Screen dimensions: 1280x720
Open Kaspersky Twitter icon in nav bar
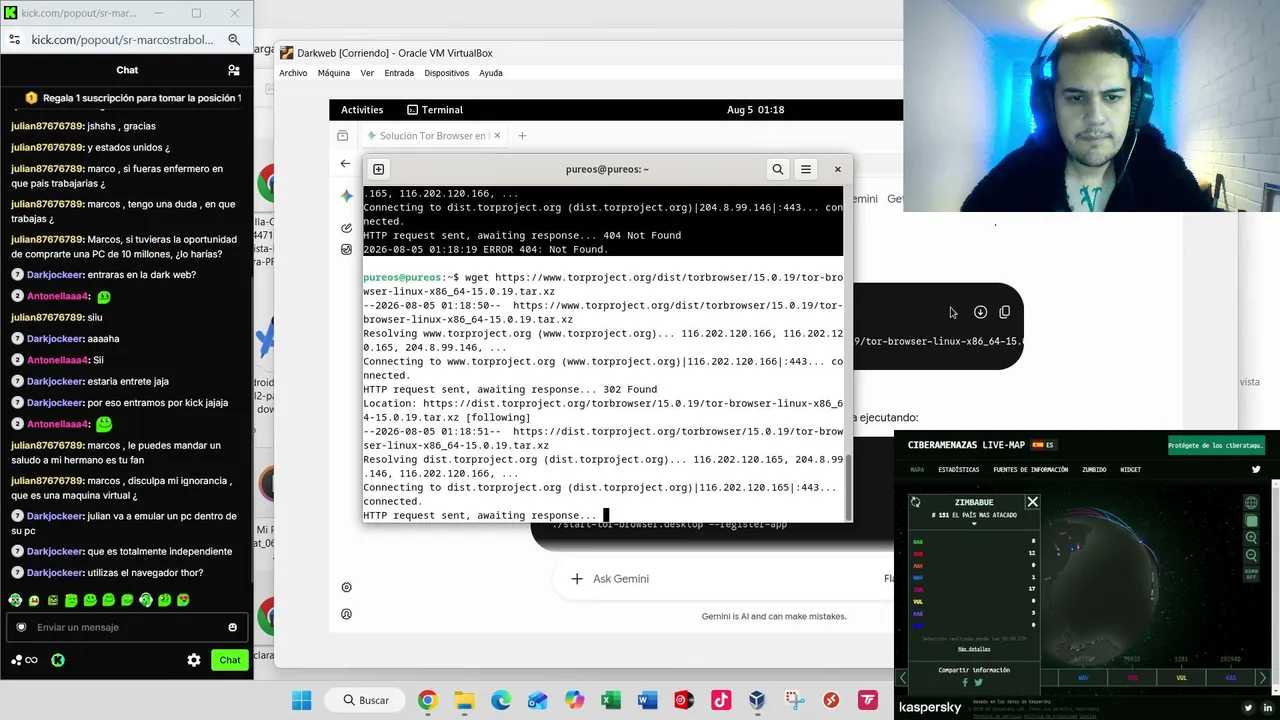(x=1257, y=469)
